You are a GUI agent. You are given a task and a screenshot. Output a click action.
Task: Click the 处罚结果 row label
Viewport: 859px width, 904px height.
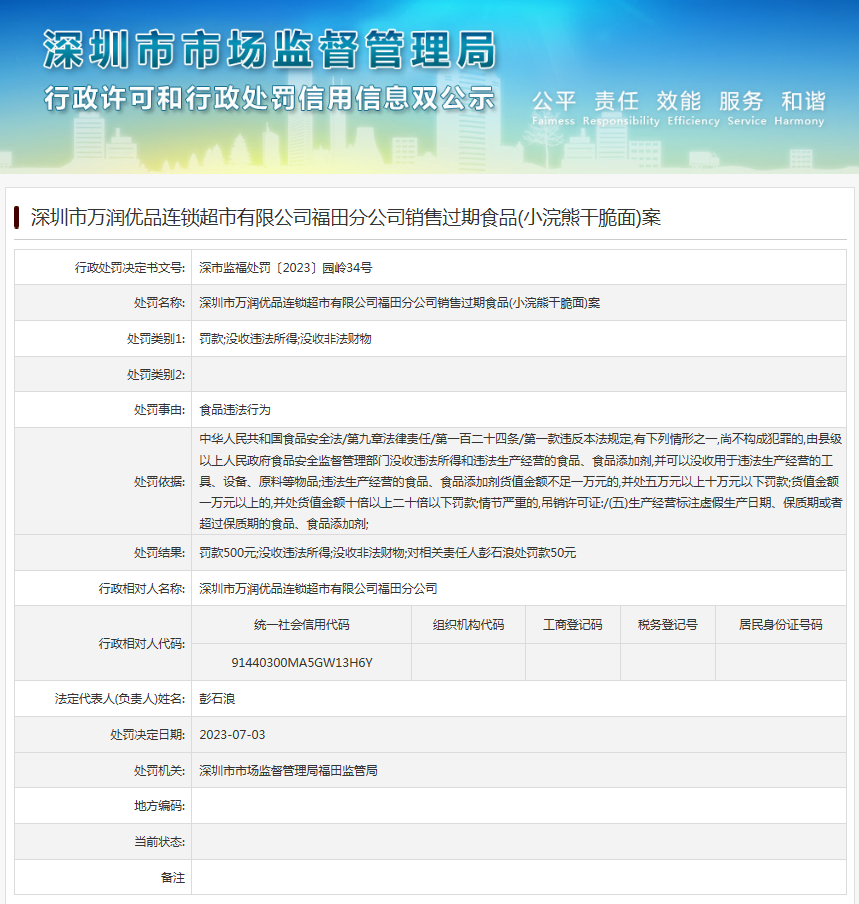tap(160, 553)
